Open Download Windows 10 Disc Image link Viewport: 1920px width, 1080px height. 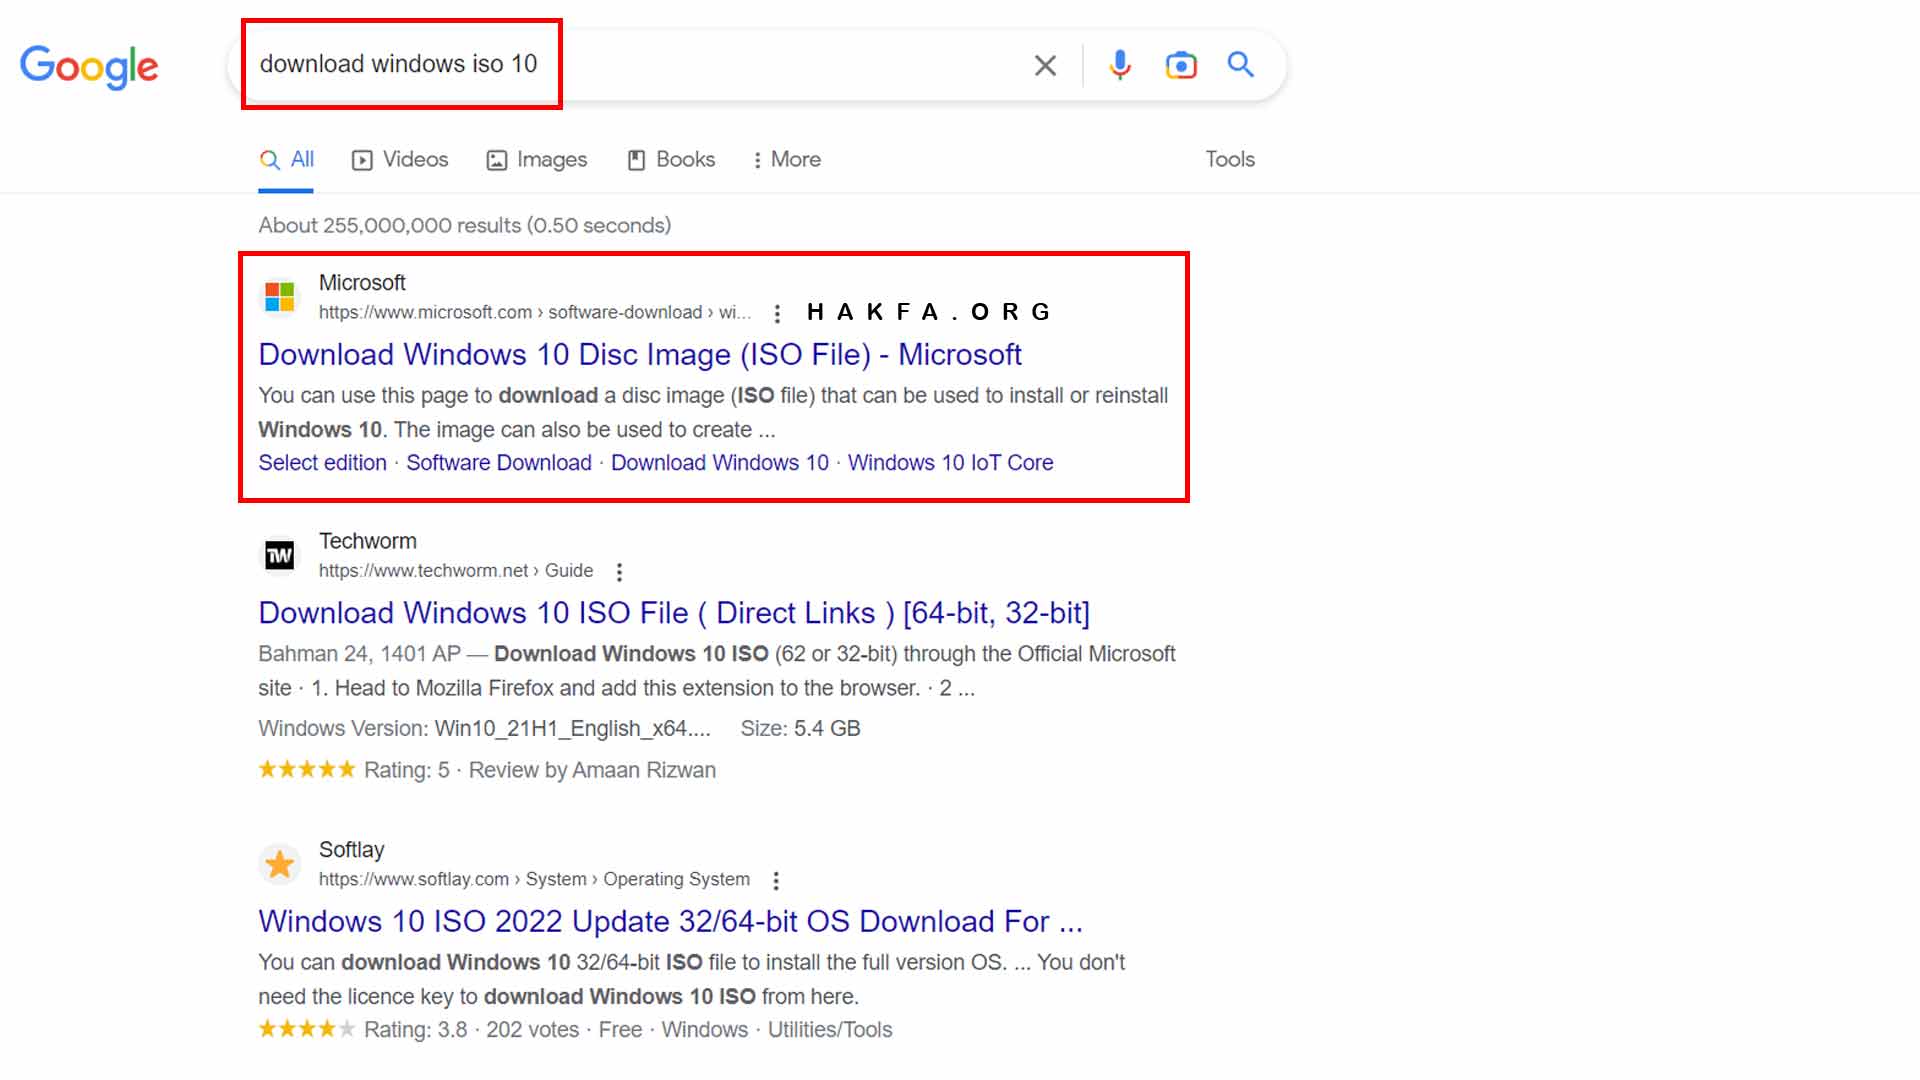coord(640,355)
